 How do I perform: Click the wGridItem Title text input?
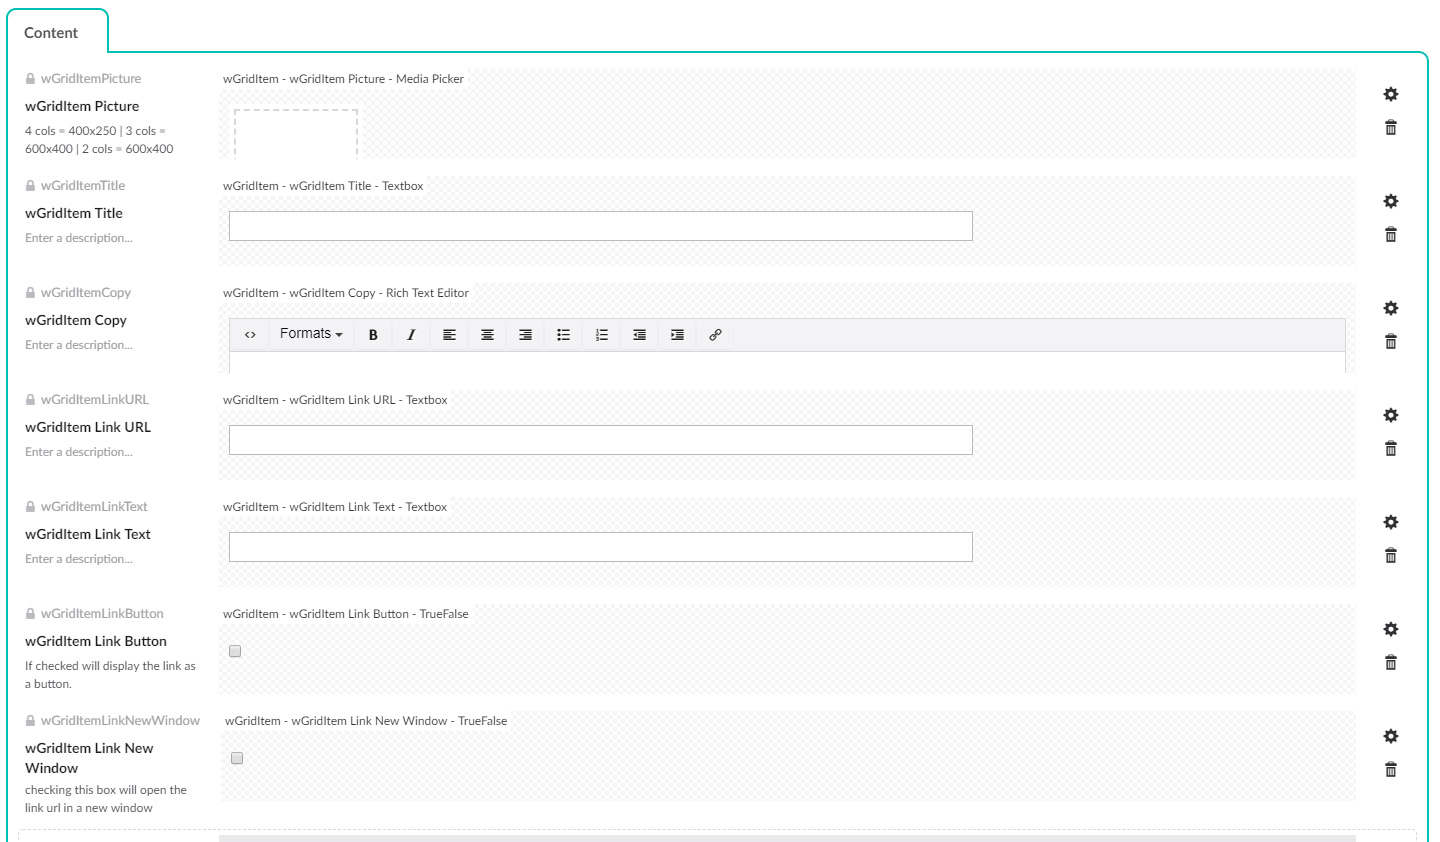point(600,226)
